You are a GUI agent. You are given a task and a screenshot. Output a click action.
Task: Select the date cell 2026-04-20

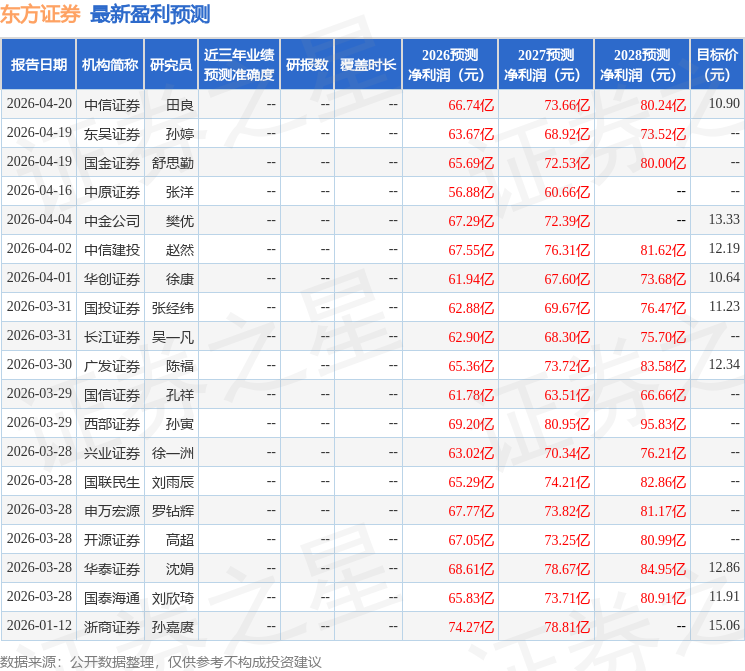[x=39, y=104]
